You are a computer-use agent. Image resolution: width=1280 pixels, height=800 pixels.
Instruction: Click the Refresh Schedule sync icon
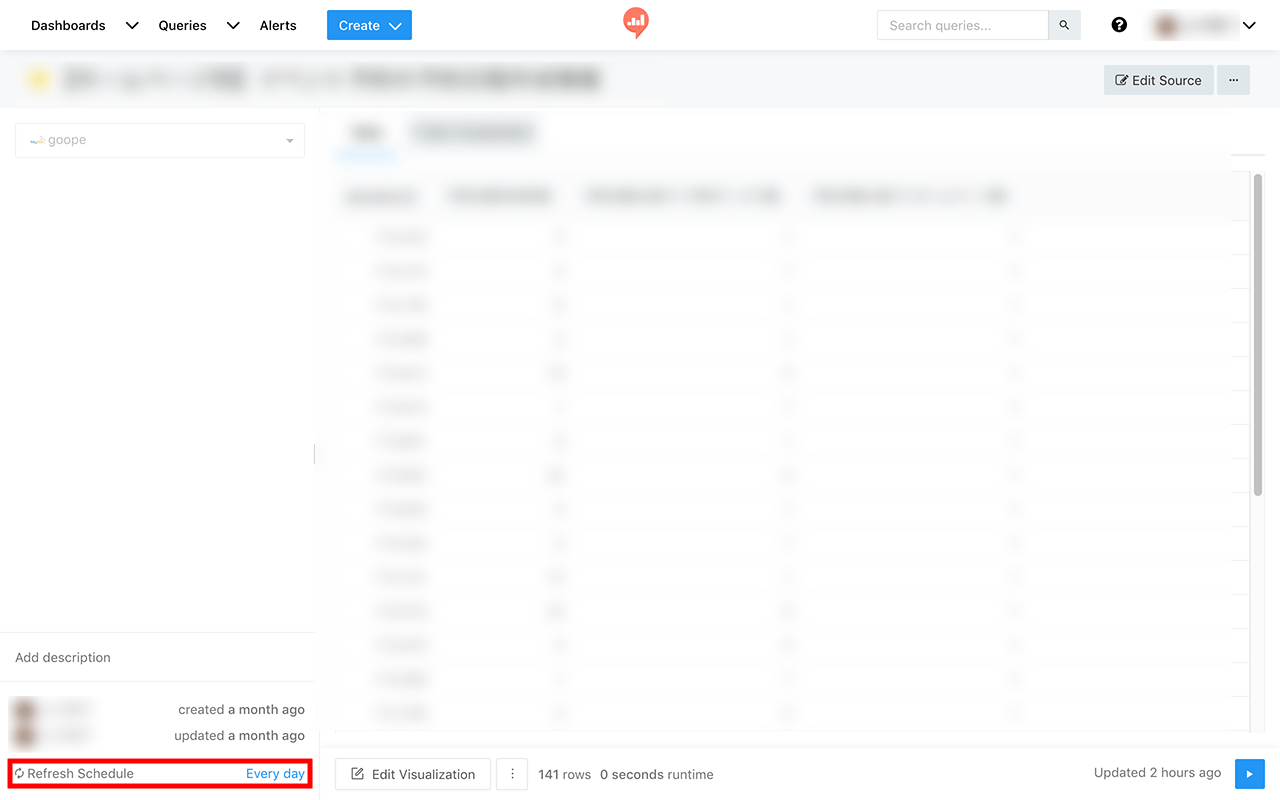coord(19,773)
